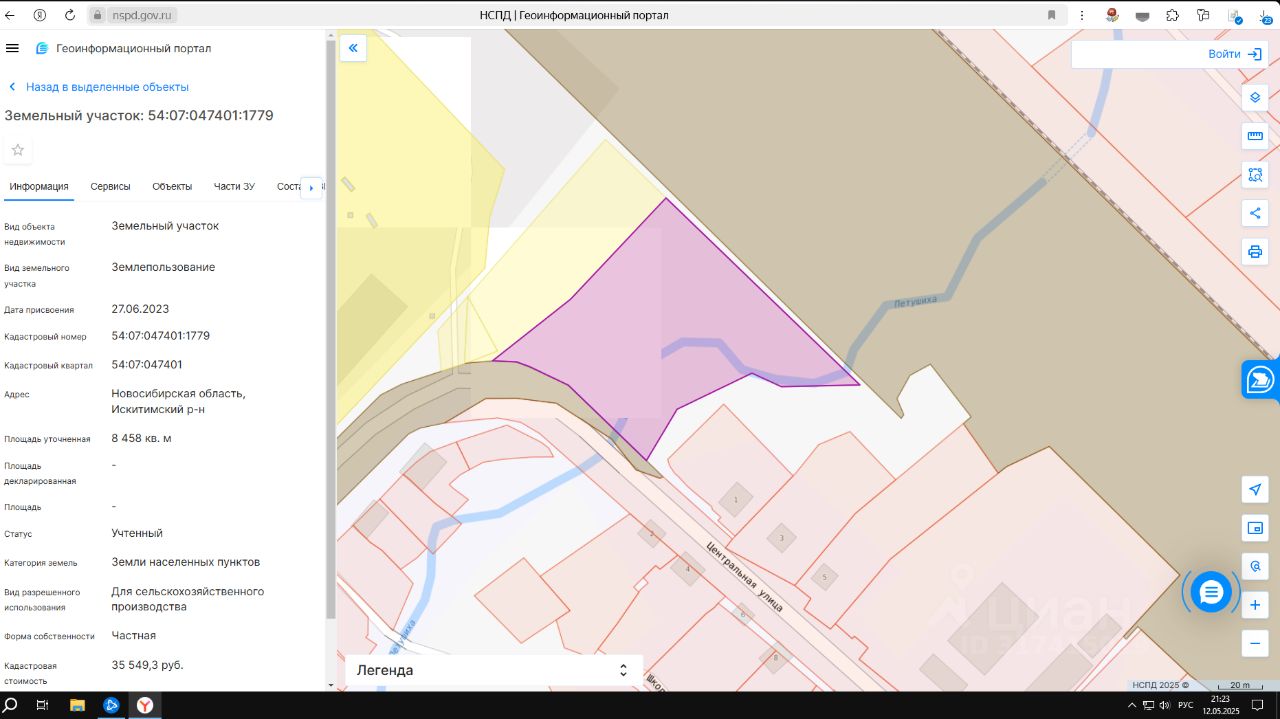The width and height of the screenshot is (1280, 719).
Task: Open the hamburger main menu
Action: [13, 48]
